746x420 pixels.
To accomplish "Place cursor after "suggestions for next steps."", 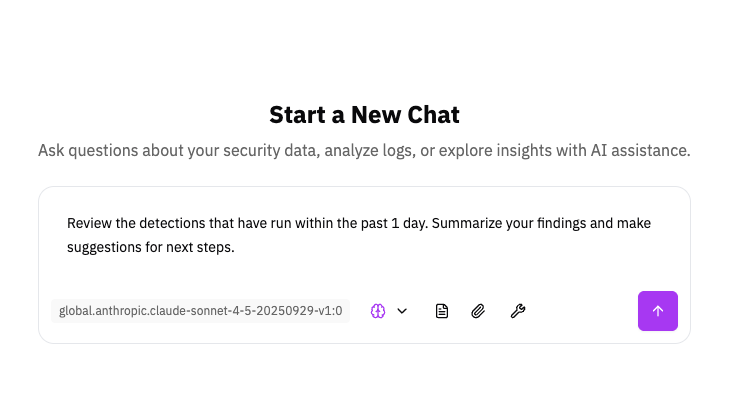I will [235, 247].
